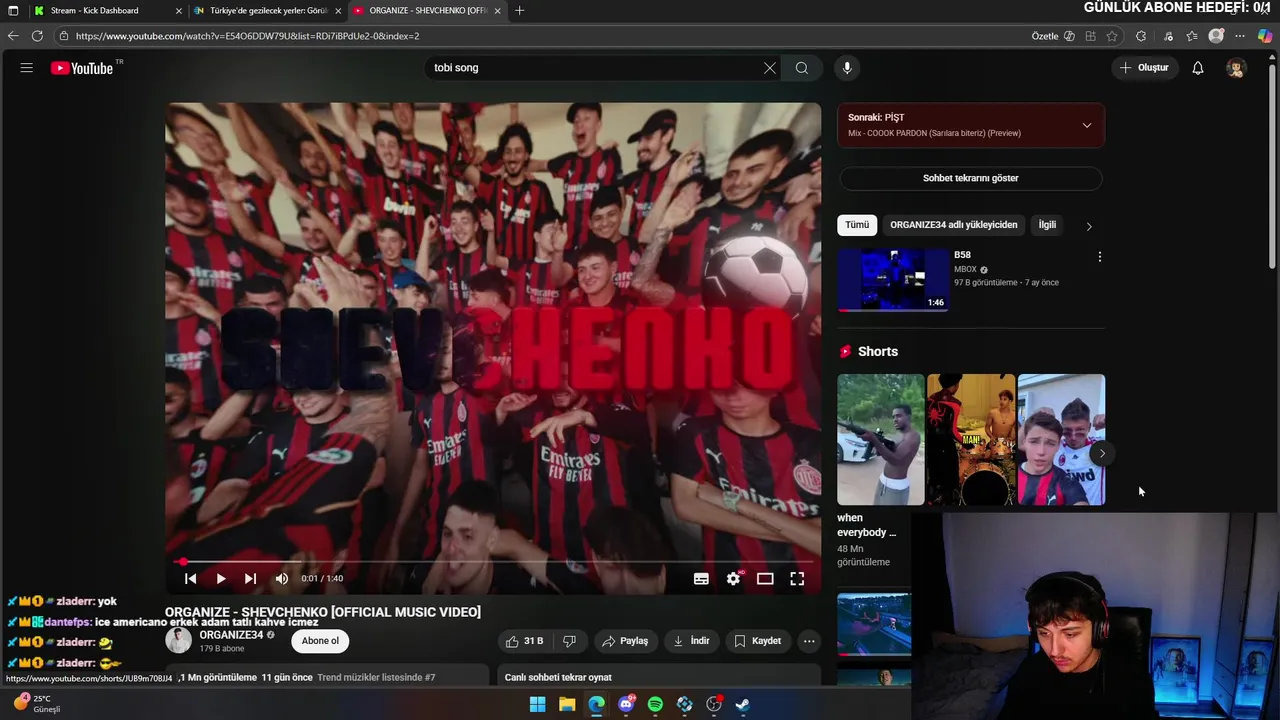Share the video with Paylaş
This screenshot has width=1280, height=720.
pyautogui.click(x=625, y=641)
